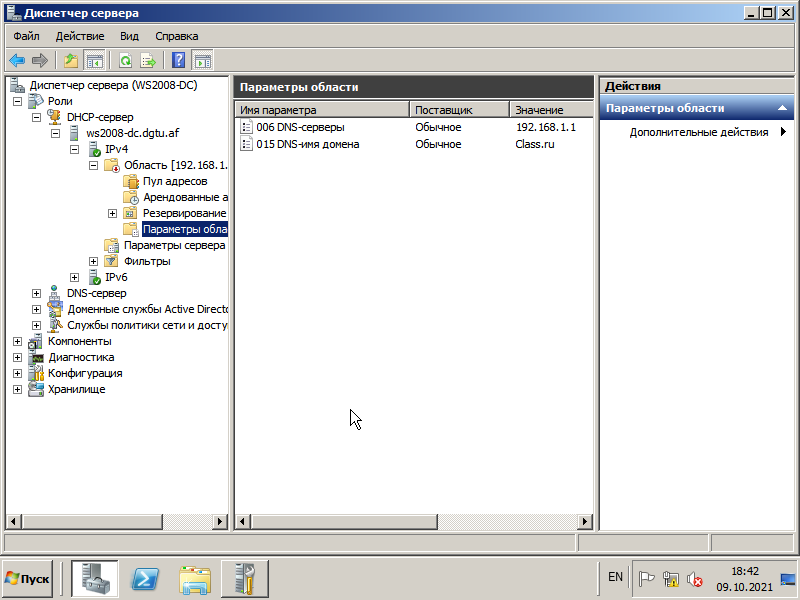Image resolution: width=800 pixels, height=600 pixels.
Task: Sort by the Имя параметра column header
Action: 322,110
